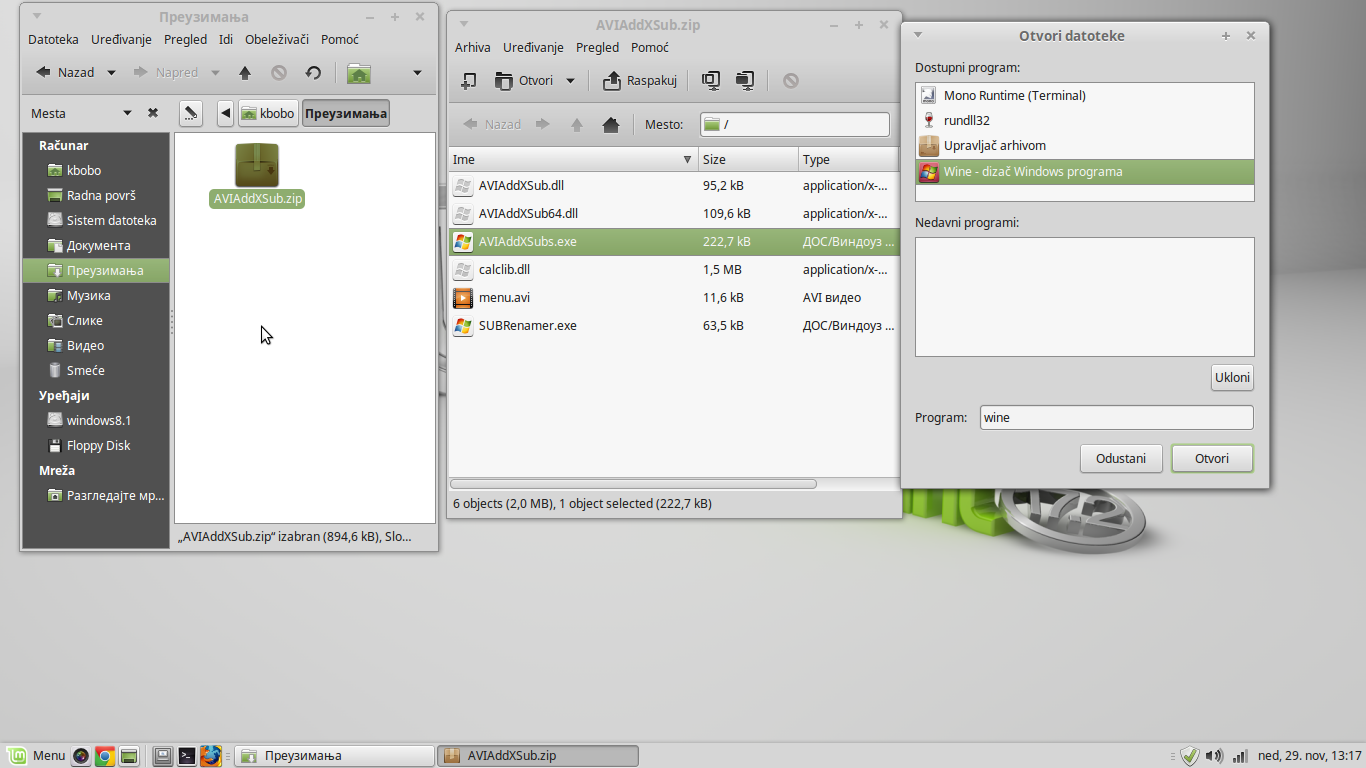Open network tray icon
Viewport: 1366px width, 768px height.
[x=1240, y=756]
